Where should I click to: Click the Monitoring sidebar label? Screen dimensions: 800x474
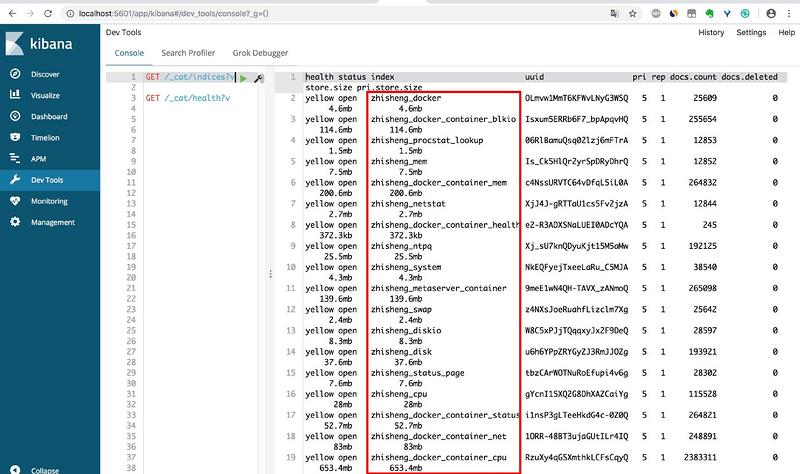point(49,201)
